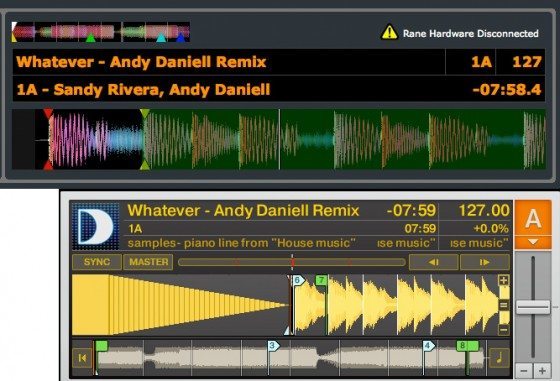Viewport: 560px width, 381px height.
Task: Click the Rane Hardware Disconnected warning icon
Action: pyautogui.click(x=389, y=32)
